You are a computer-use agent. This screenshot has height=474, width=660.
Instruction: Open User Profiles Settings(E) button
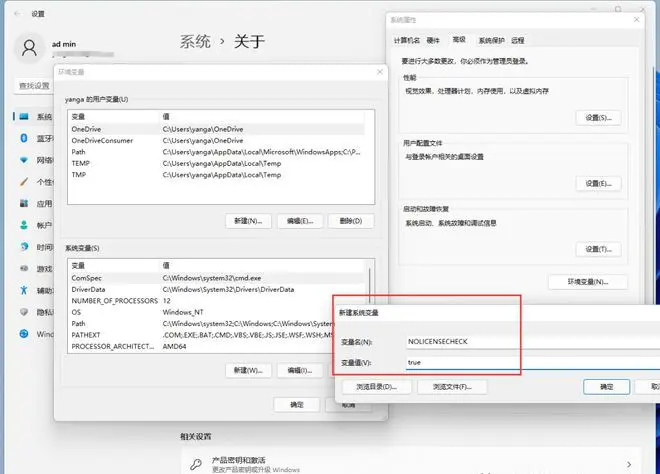[x=598, y=184]
